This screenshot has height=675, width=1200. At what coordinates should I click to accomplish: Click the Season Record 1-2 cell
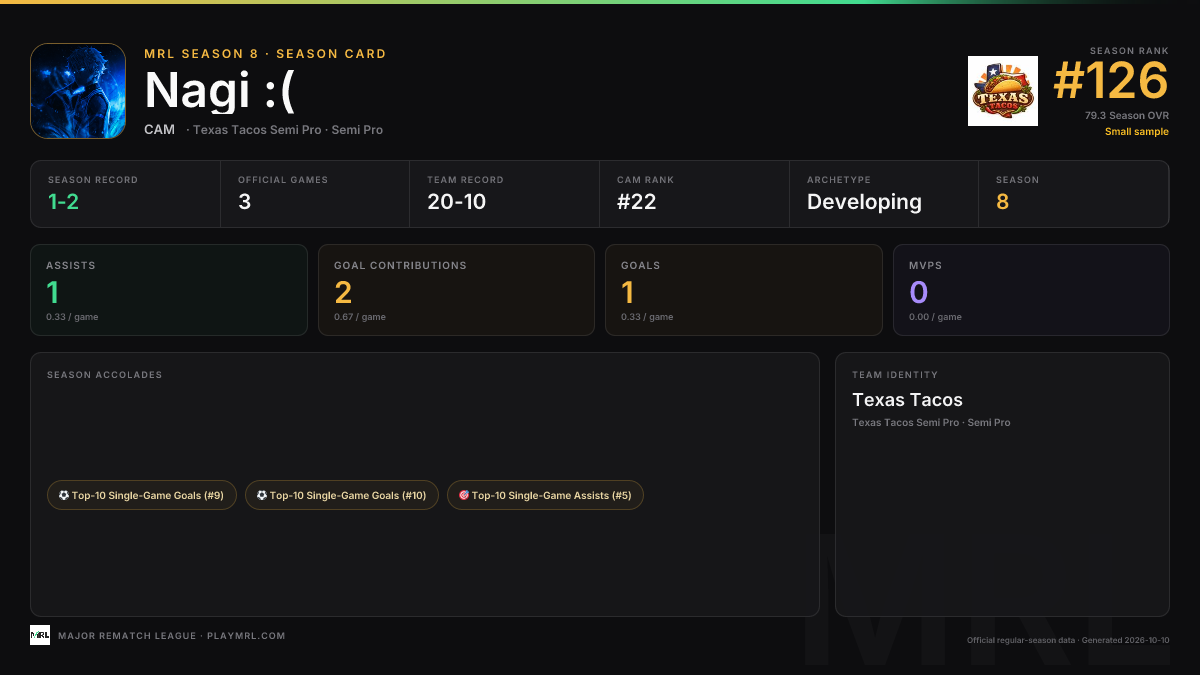tap(125, 194)
